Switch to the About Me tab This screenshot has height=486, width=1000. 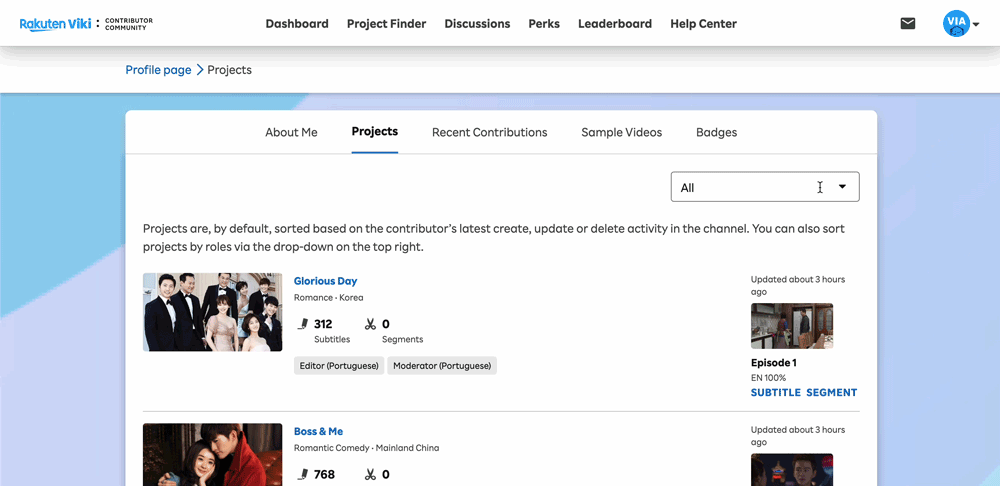point(291,133)
